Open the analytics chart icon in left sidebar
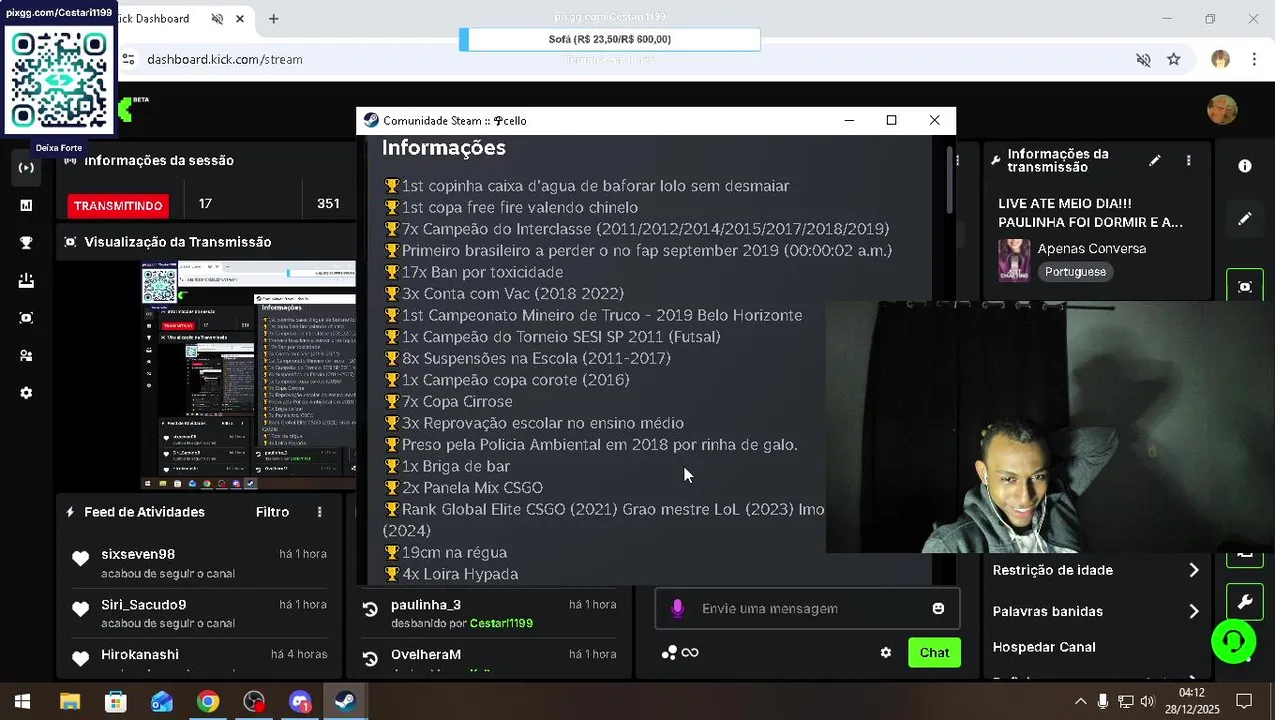 26,205
